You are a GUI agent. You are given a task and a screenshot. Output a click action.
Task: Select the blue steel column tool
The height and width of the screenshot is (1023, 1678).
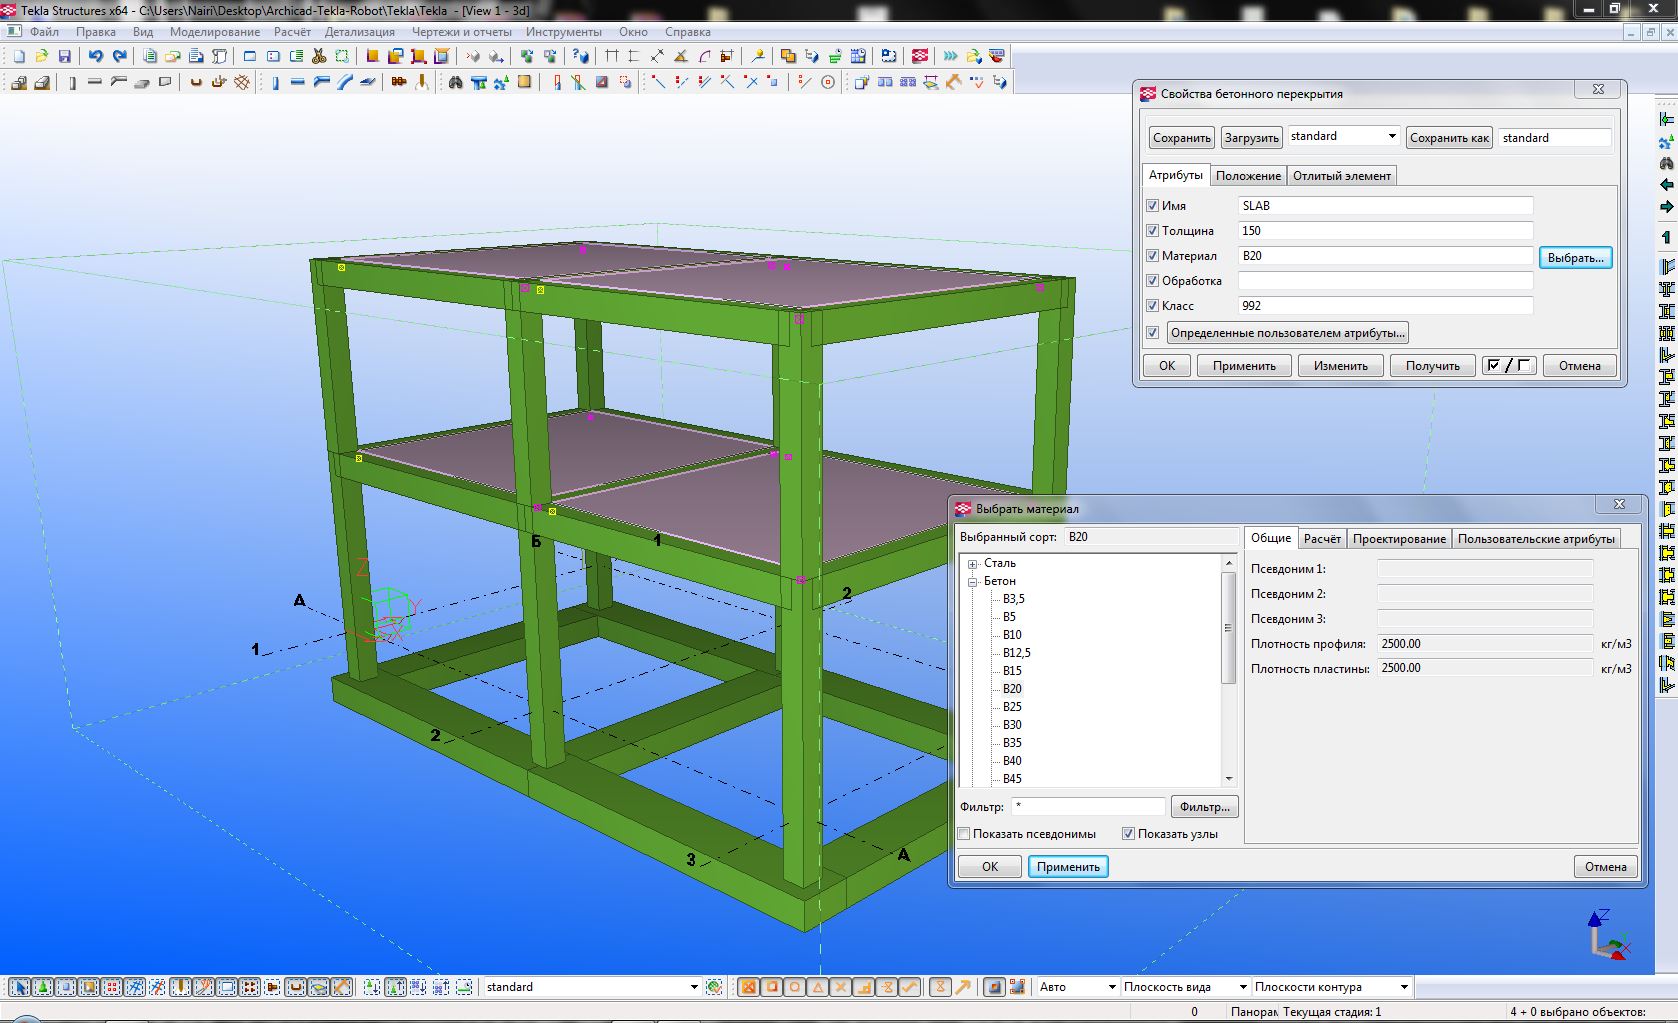coord(275,83)
